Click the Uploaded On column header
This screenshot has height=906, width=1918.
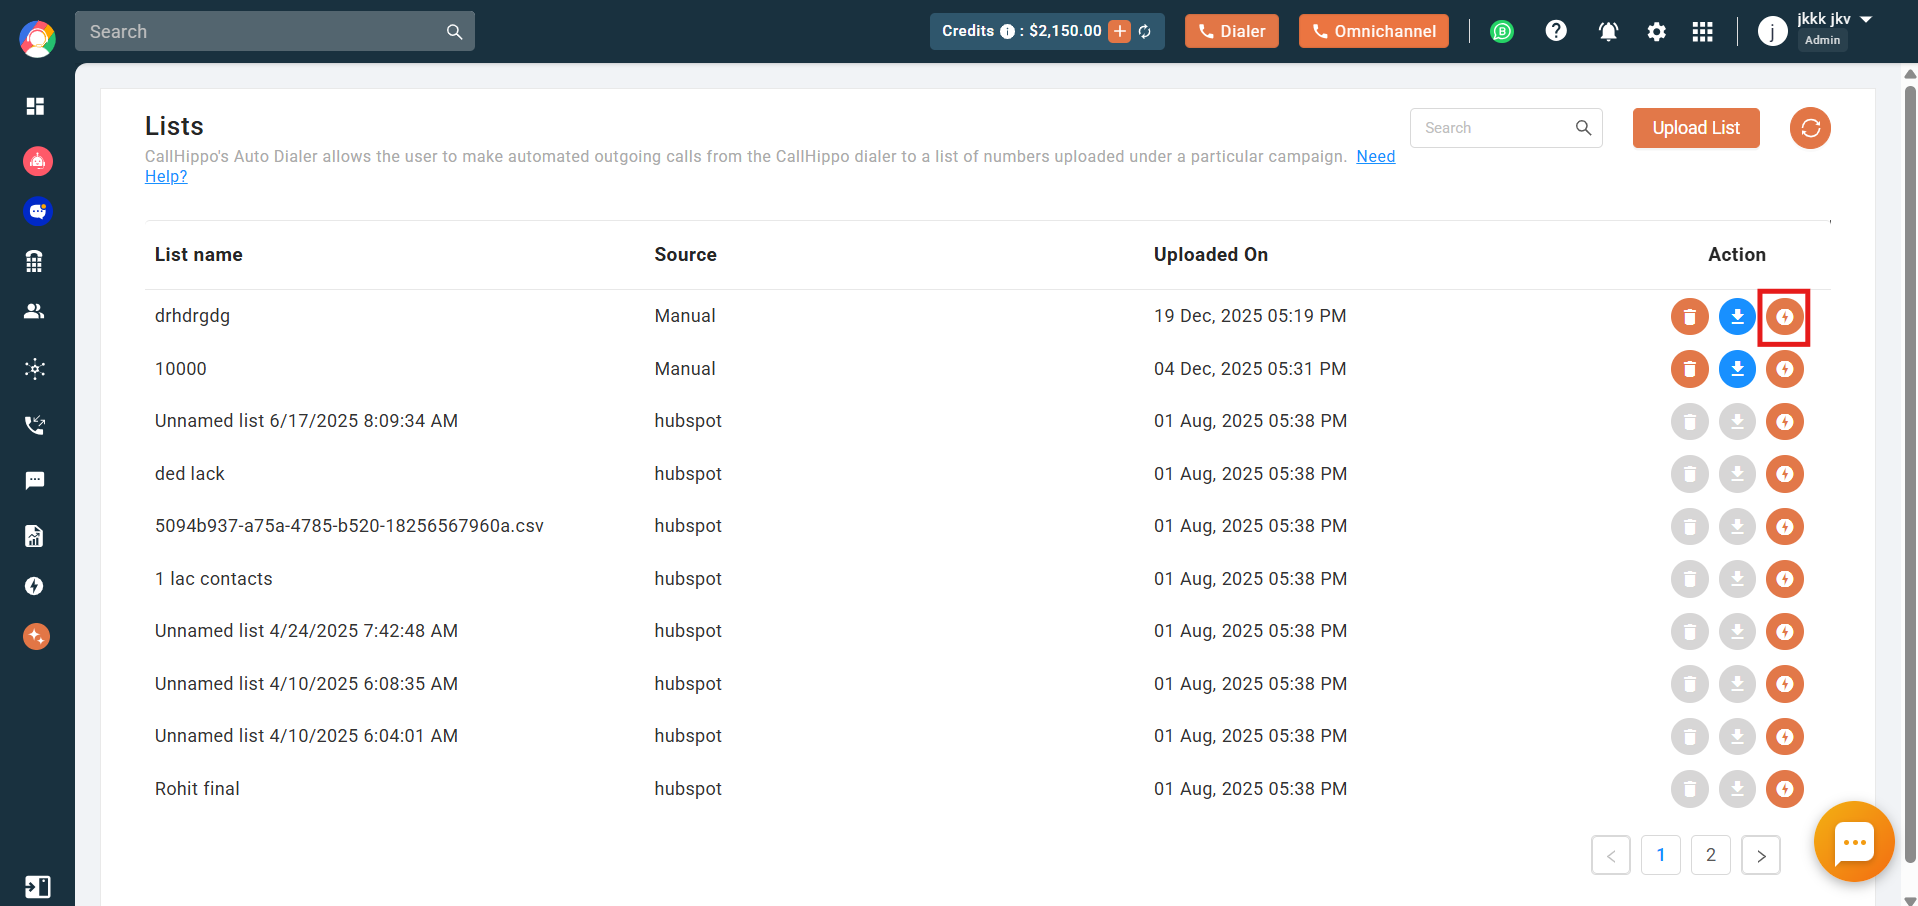point(1211,255)
